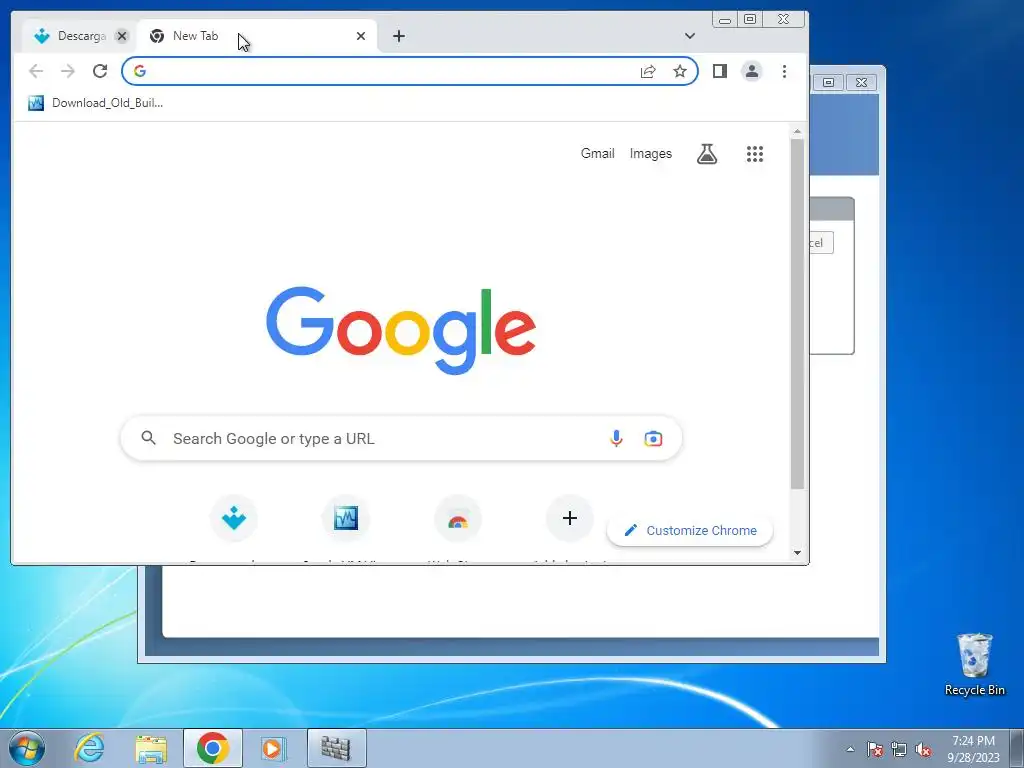Open the clock showing 7:24 PM
Image resolution: width=1024 pixels, height=768 pixels.
(973, 749)
